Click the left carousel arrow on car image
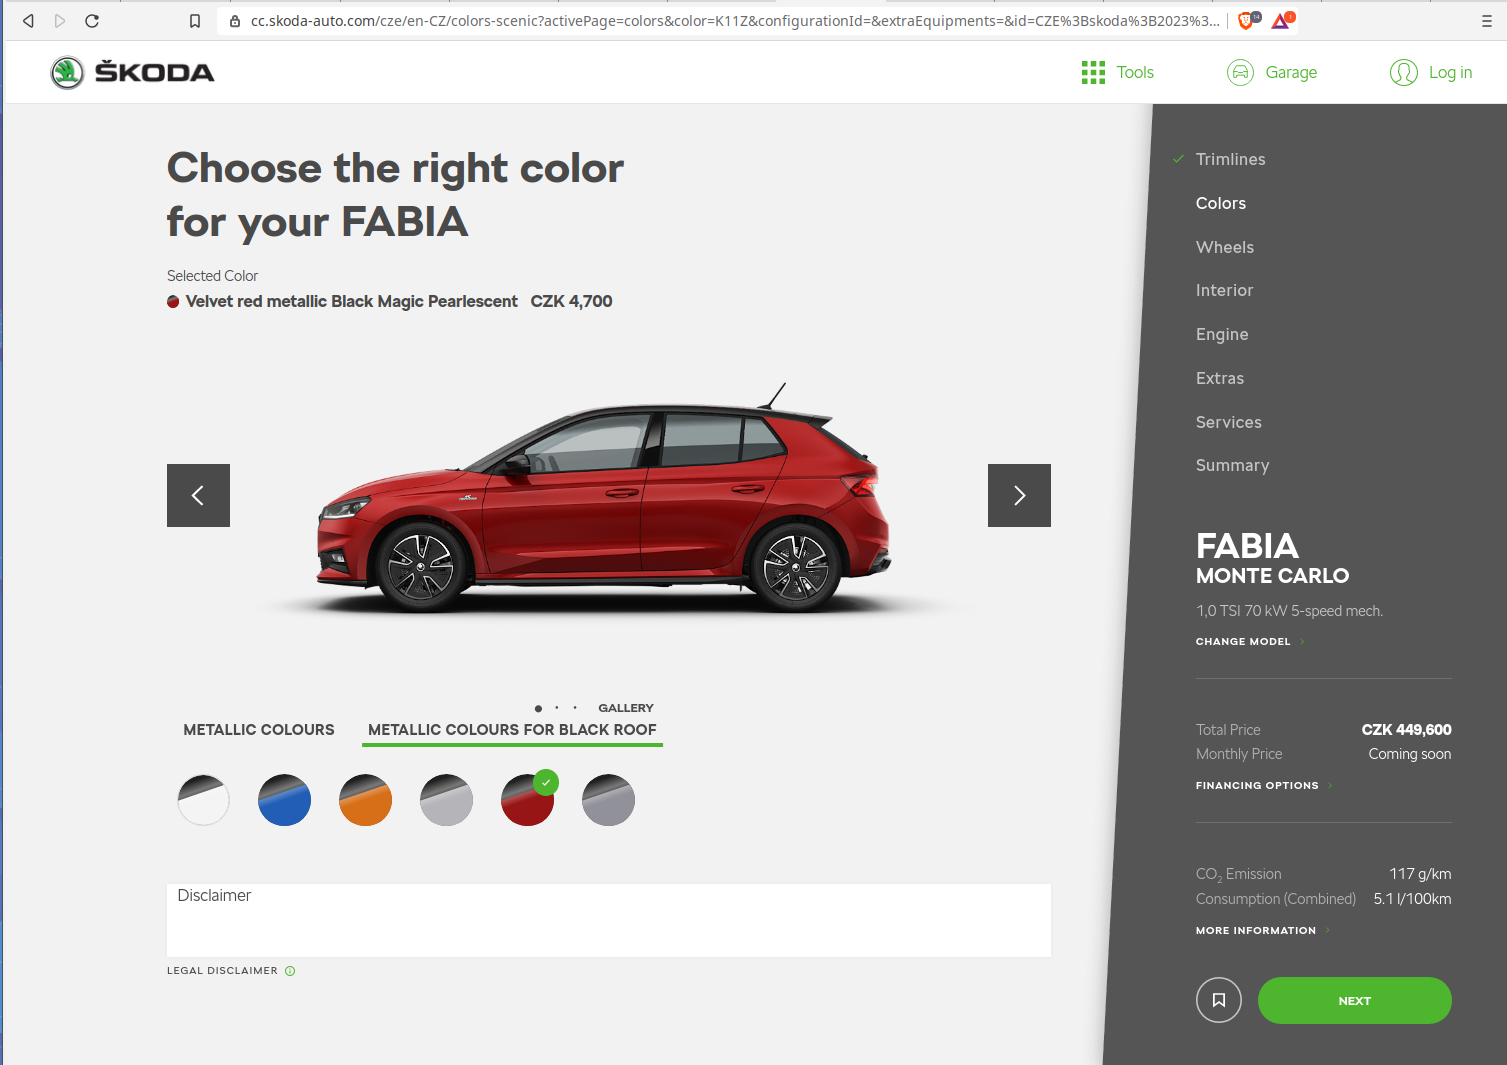1507x1065 pixels. [198, 495]
